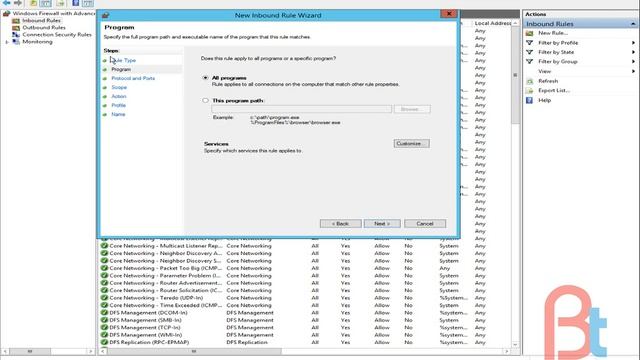Viewport: 640px width, 360px height.
Task: Select the Windows Firewall root node icon
Action: [7, 13]
